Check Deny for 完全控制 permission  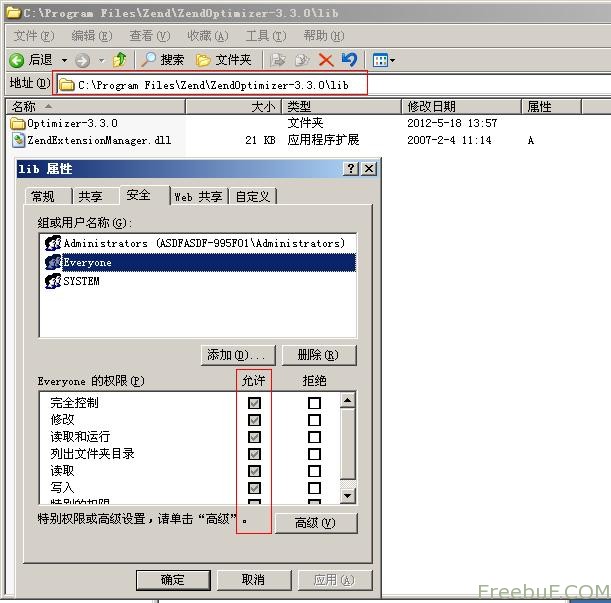tap(314, 403)
